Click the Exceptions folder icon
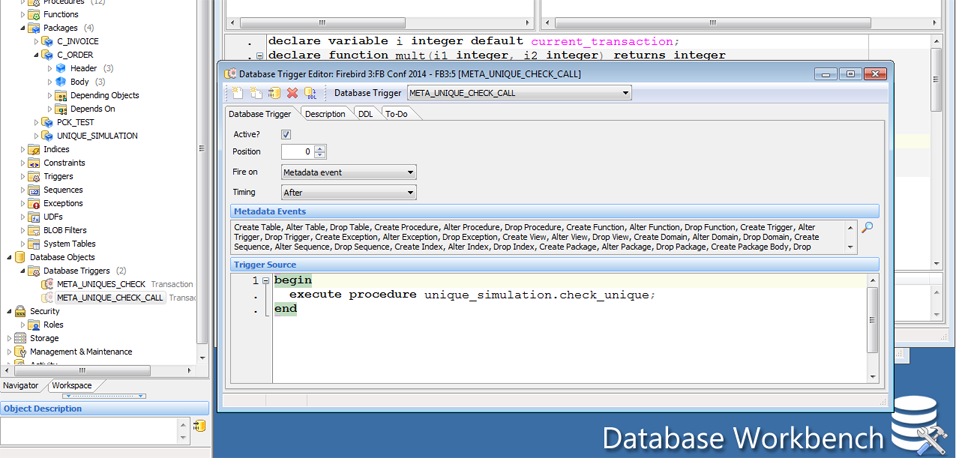 coord(34,203)
